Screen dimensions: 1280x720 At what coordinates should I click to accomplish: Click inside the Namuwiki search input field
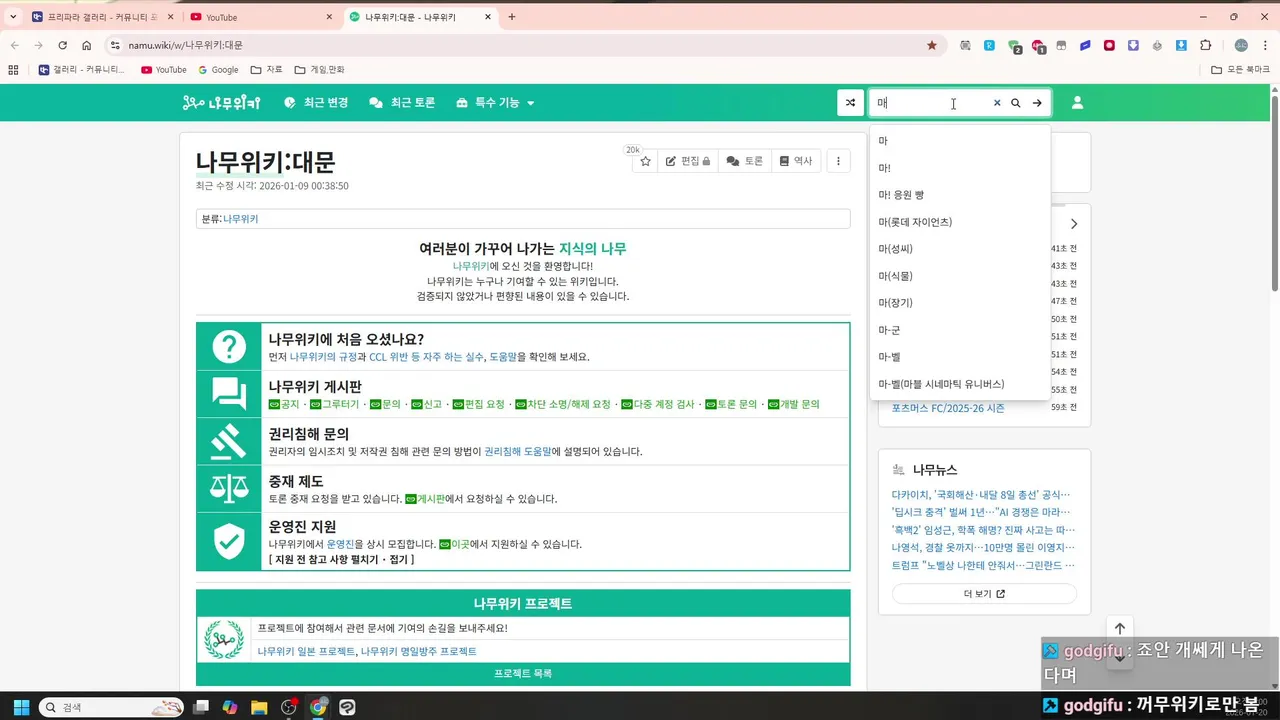pyautogui.click(x=930, y=103)
